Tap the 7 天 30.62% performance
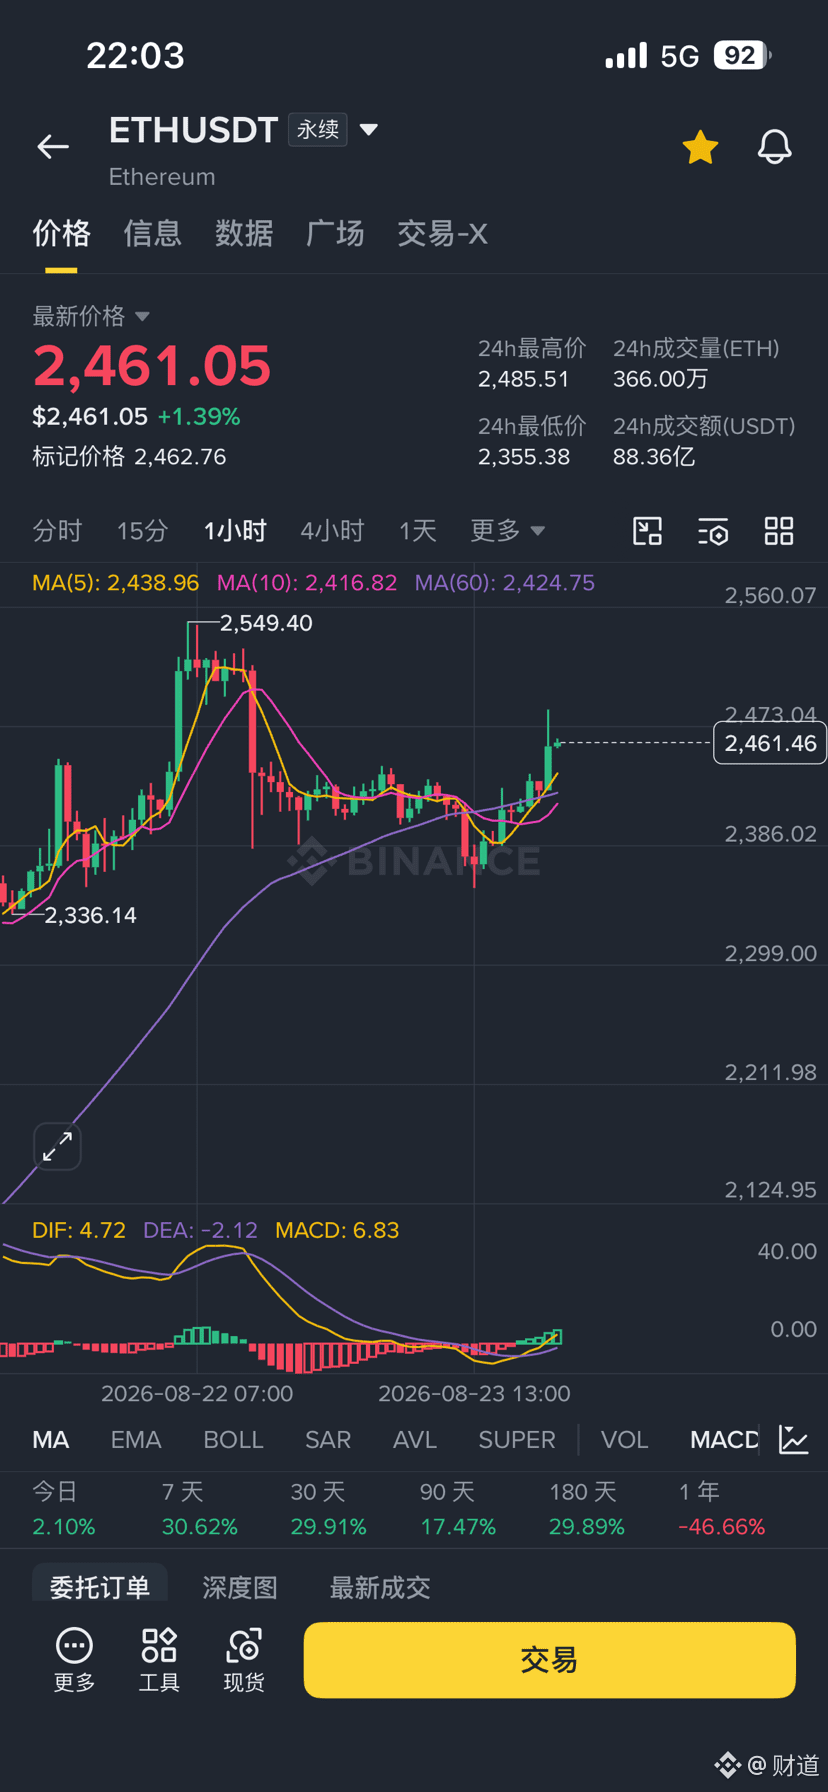This screenshot has height=1792, width=828. click(200, 1510)
